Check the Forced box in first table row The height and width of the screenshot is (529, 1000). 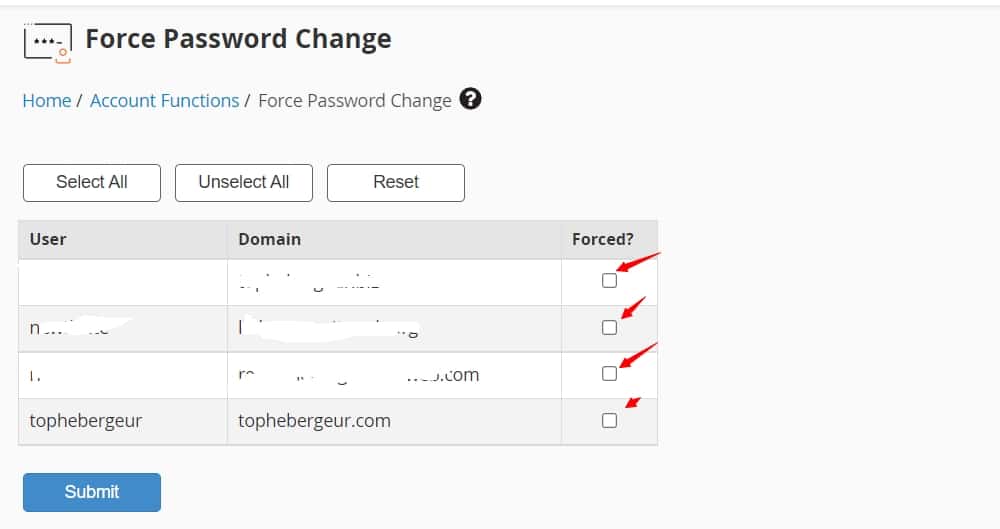pos(610,281)
